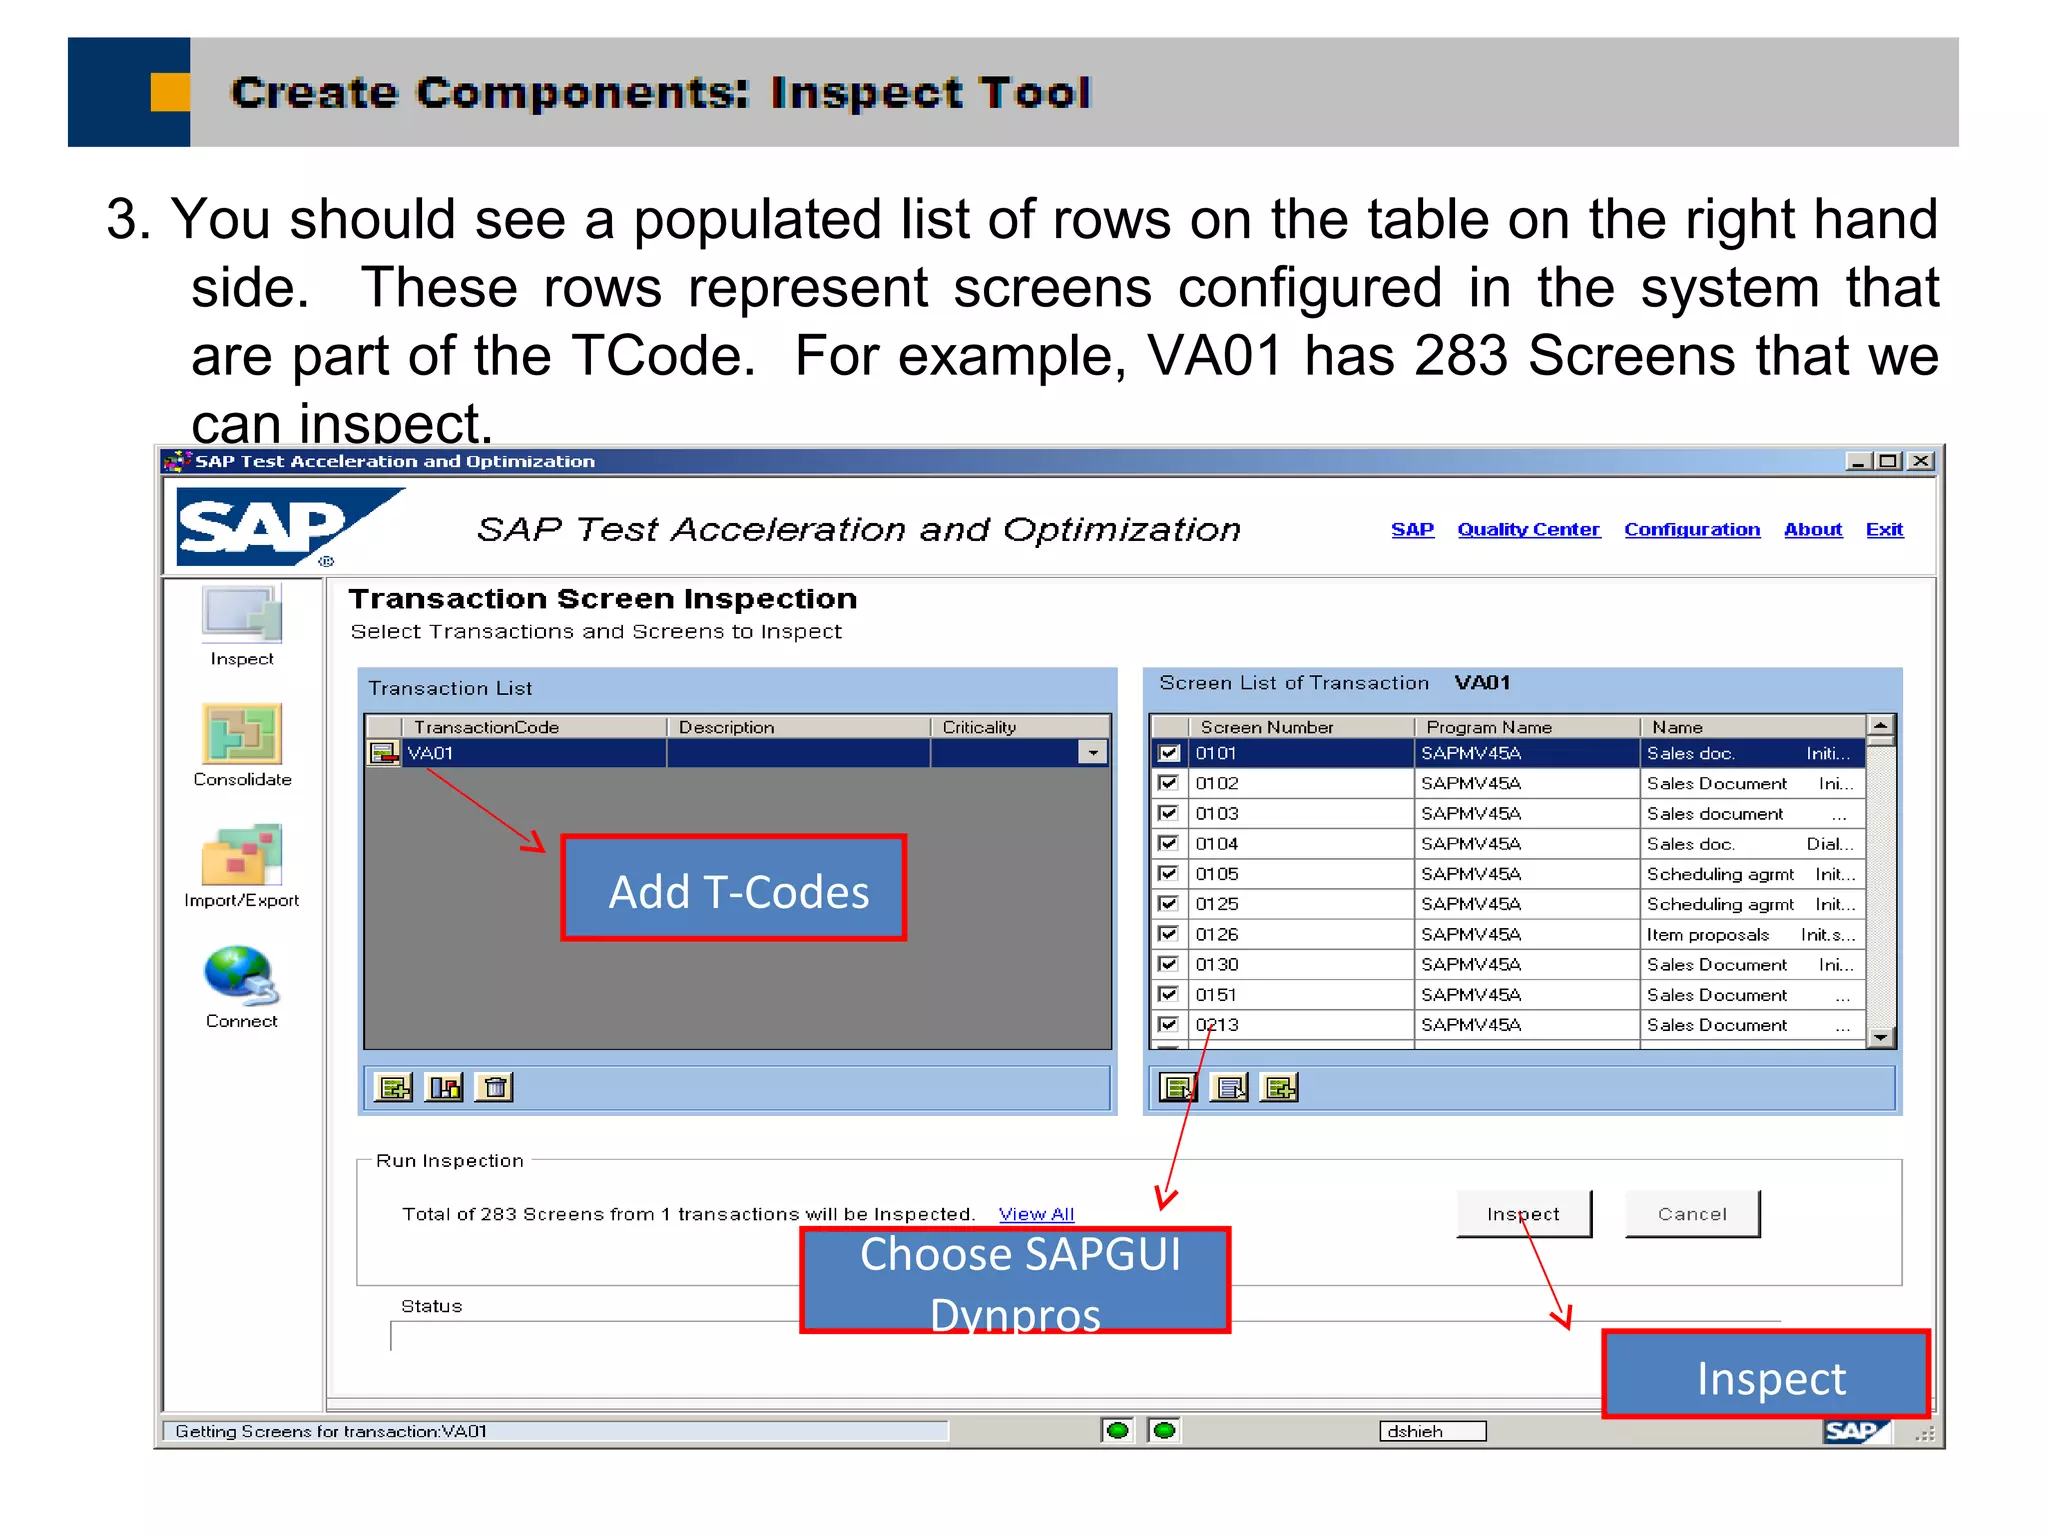The image size is (2048, 1536).
Task: Select VA01 transaction code cell
Action: [x=535, y=753]
